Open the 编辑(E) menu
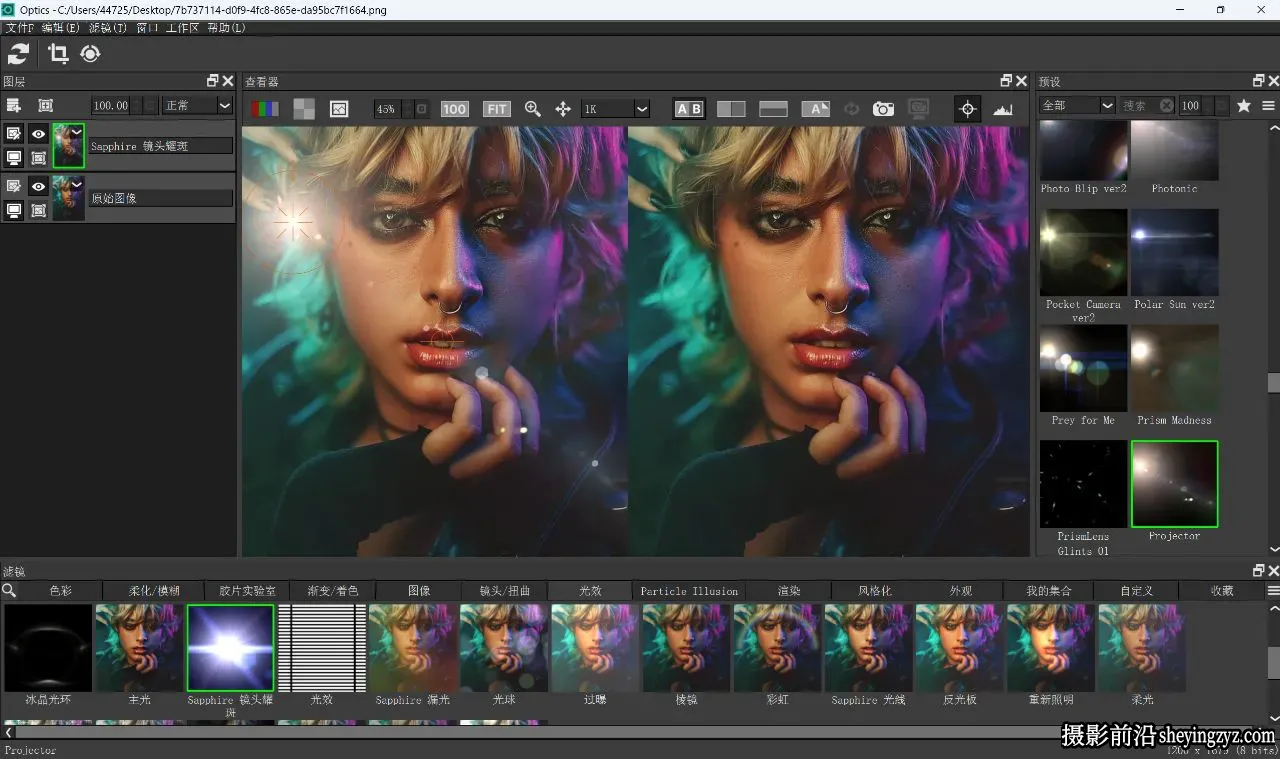 (60, 28)
